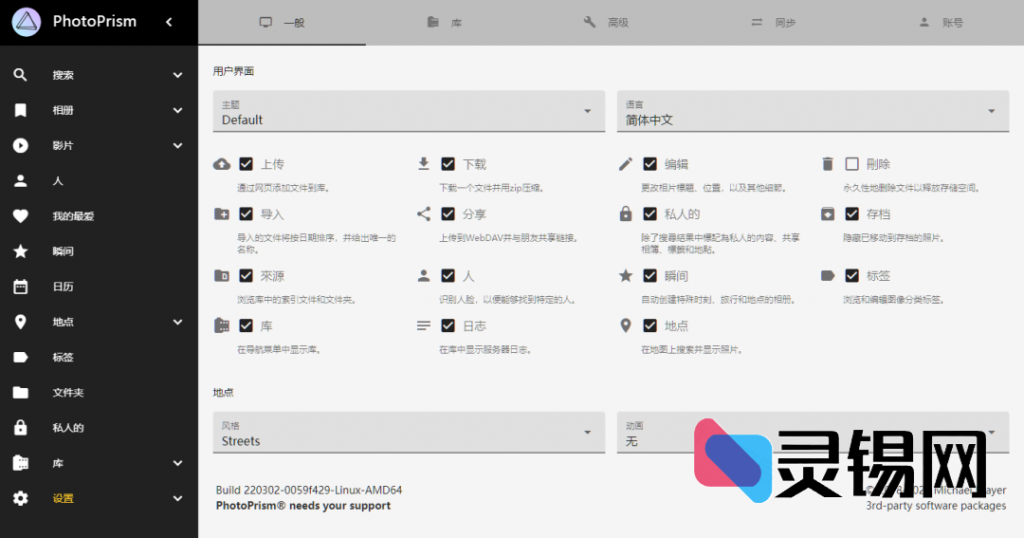Disable the 分享 share checkbox
Screen dimensions: 1024x538
[x=448, y=214]
